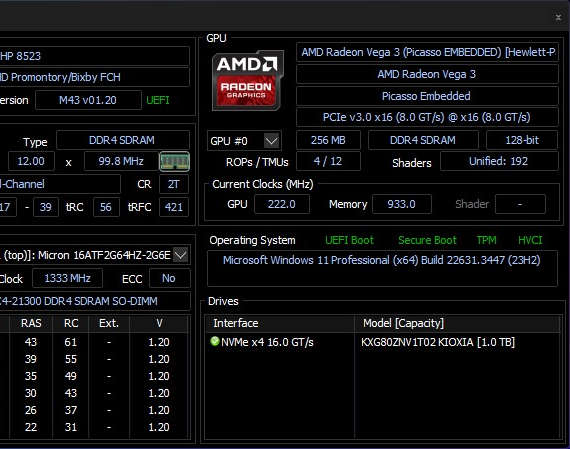The height and width of the screenshot is (449, 570).
Task: Click the tRFC value 421
Action: click(x=174, y=207)
